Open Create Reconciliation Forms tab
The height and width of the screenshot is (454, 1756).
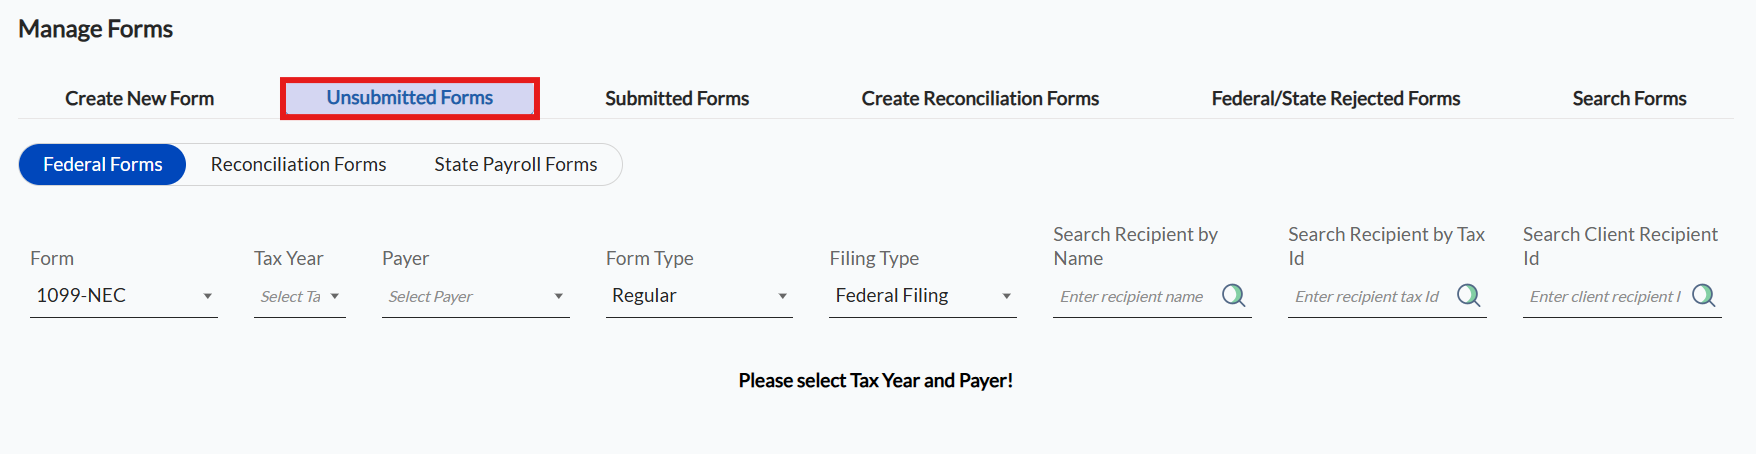980,98
